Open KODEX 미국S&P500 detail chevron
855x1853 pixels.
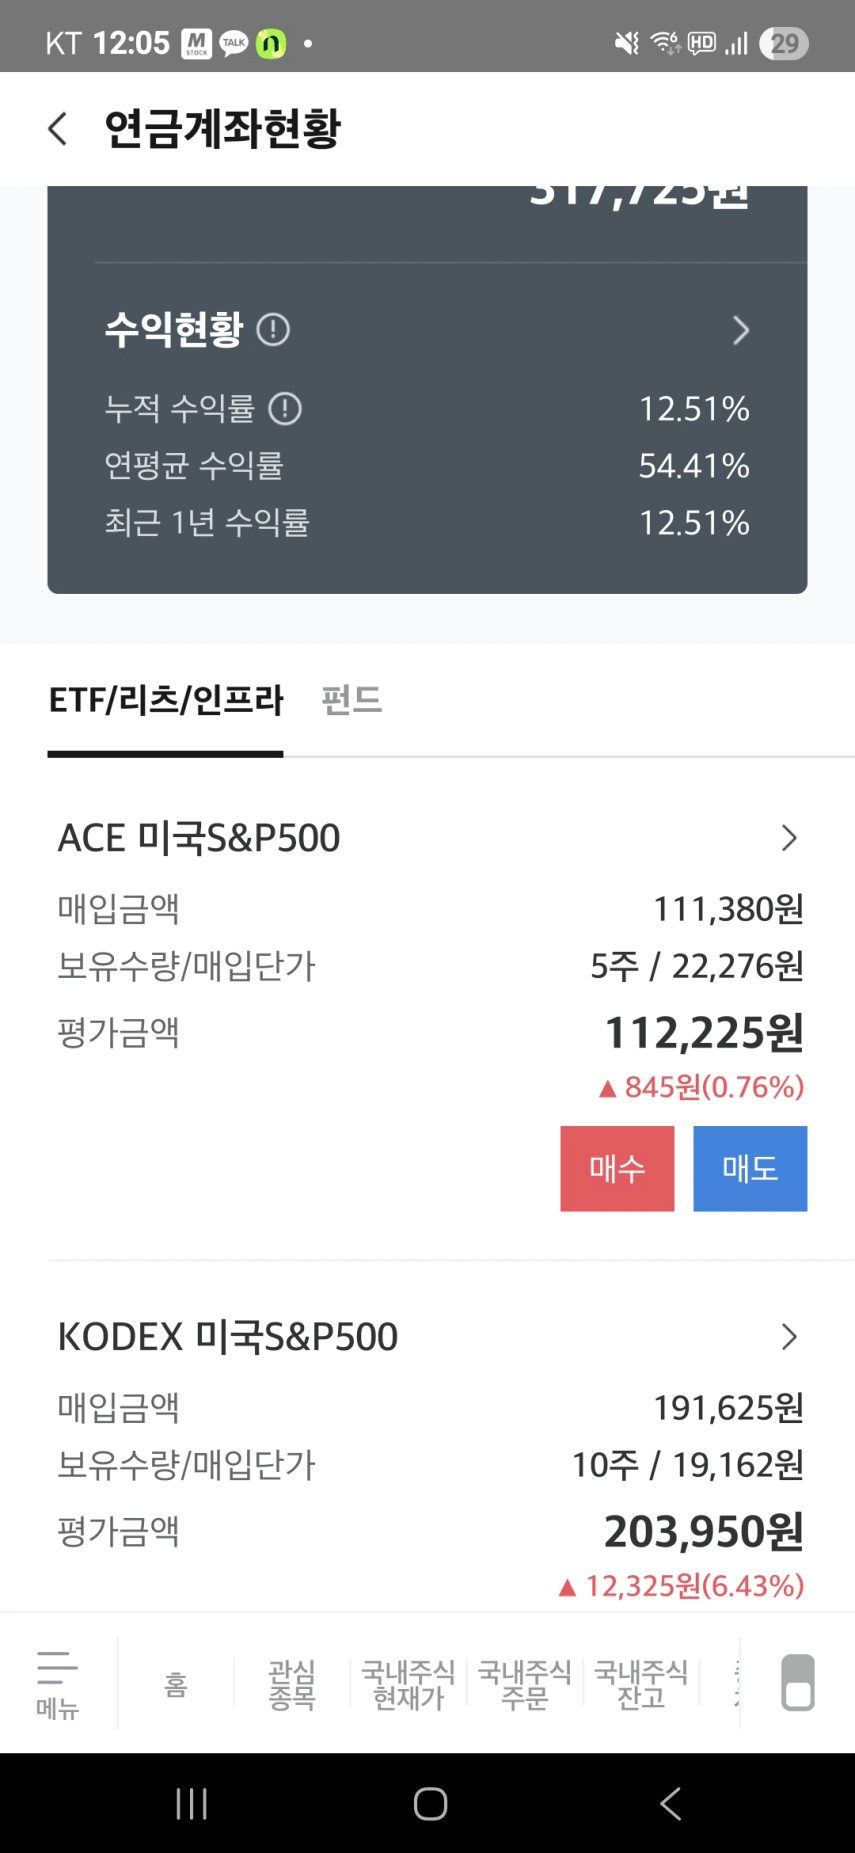tap(789, 1337)
